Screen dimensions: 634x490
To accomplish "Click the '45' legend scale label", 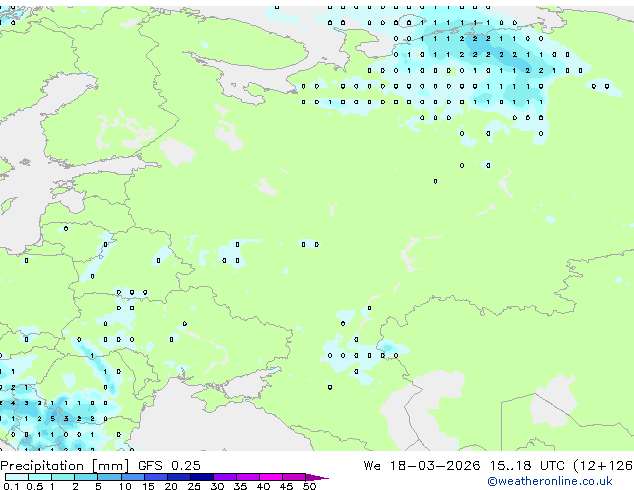I will (x=286, y=486).
